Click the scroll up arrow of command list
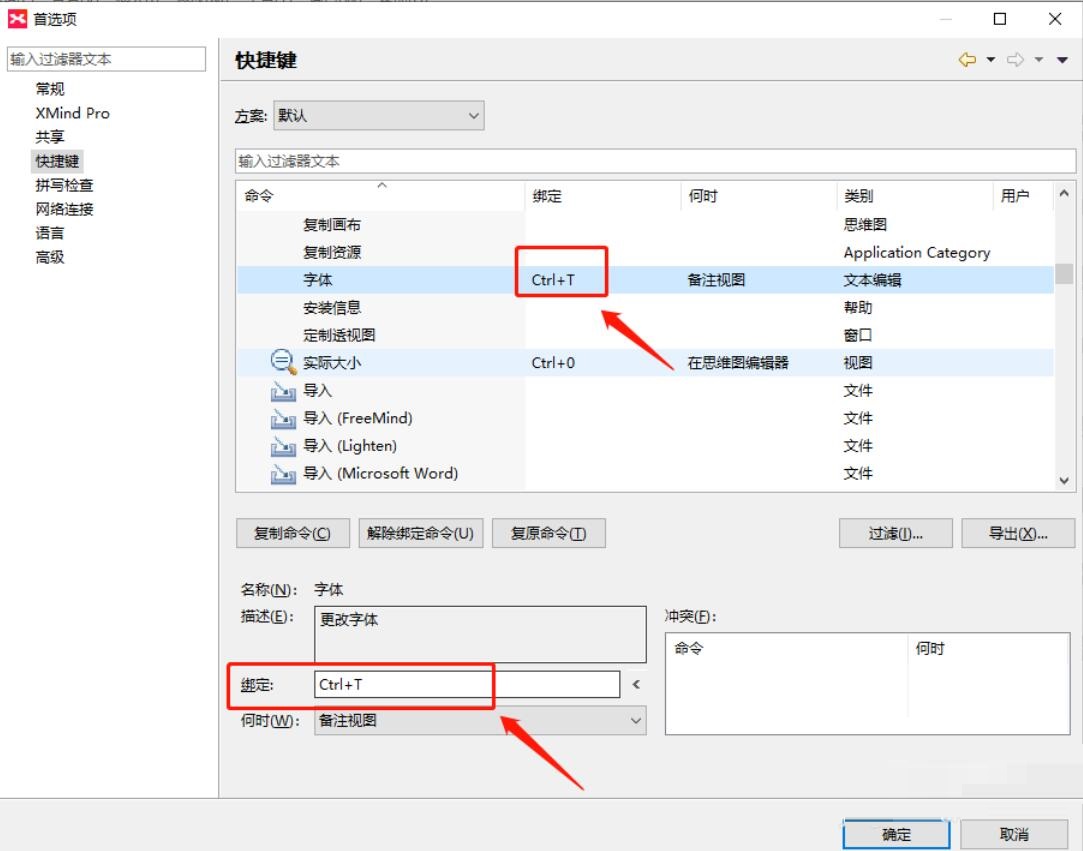The image size is (1083, 851). coord(1064,193)
